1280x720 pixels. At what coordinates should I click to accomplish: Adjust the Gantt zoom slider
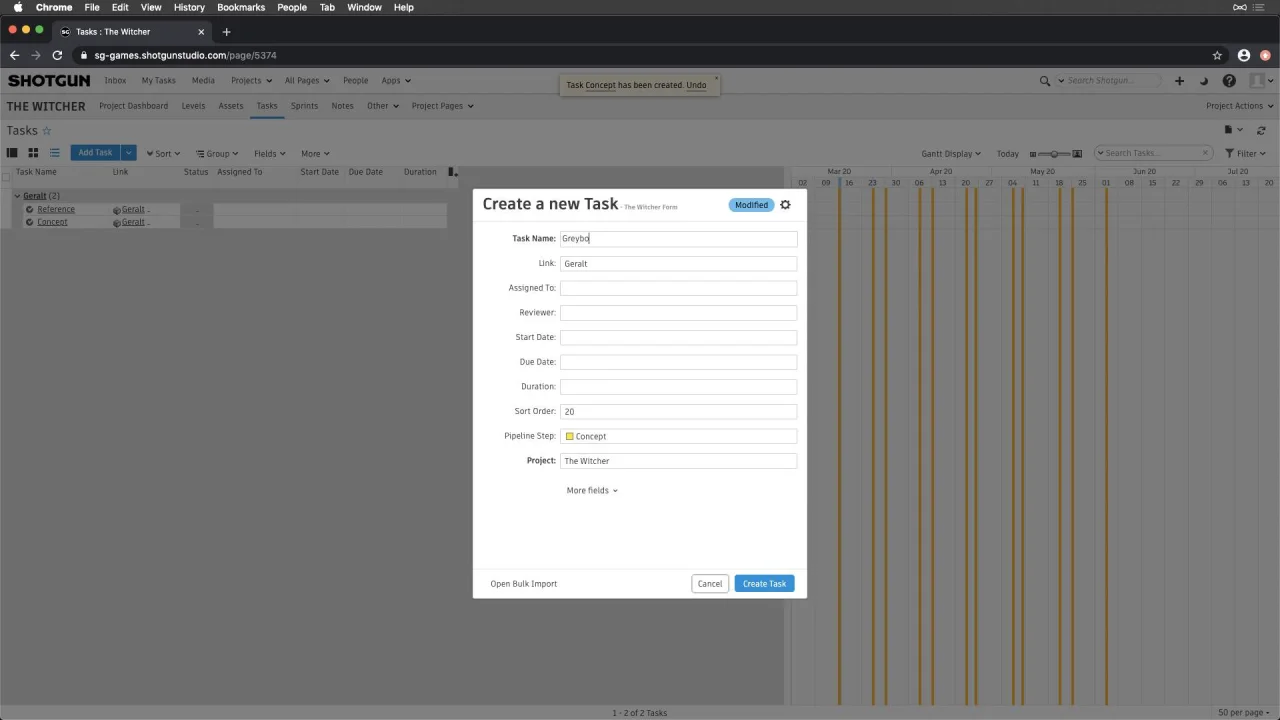click(x=1055, y=154)
